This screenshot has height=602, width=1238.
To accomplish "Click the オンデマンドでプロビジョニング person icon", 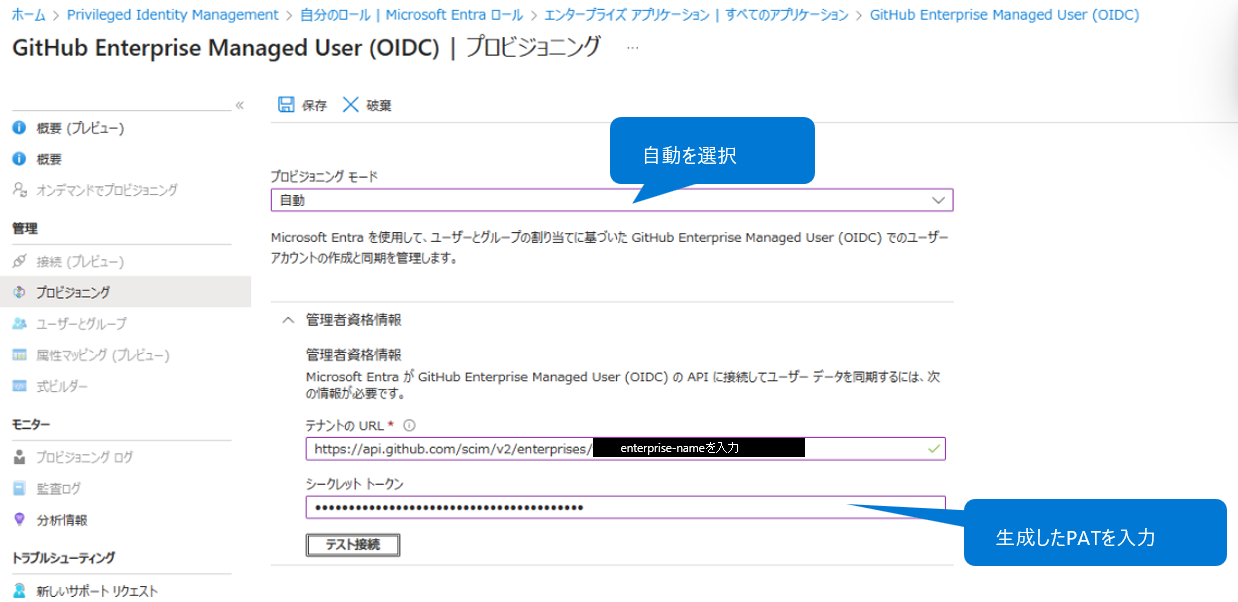I will [19, 190].
